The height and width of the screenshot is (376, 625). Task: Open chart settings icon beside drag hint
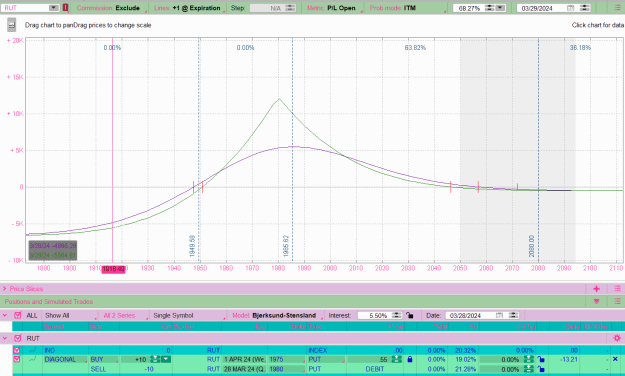click(x=12, y=25)
